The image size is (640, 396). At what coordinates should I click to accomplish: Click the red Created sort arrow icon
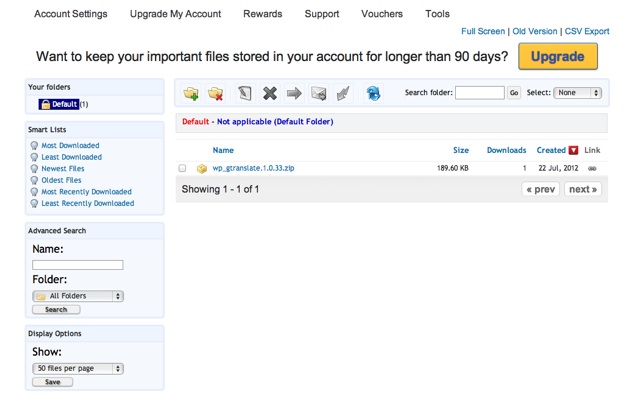point(573,150)
